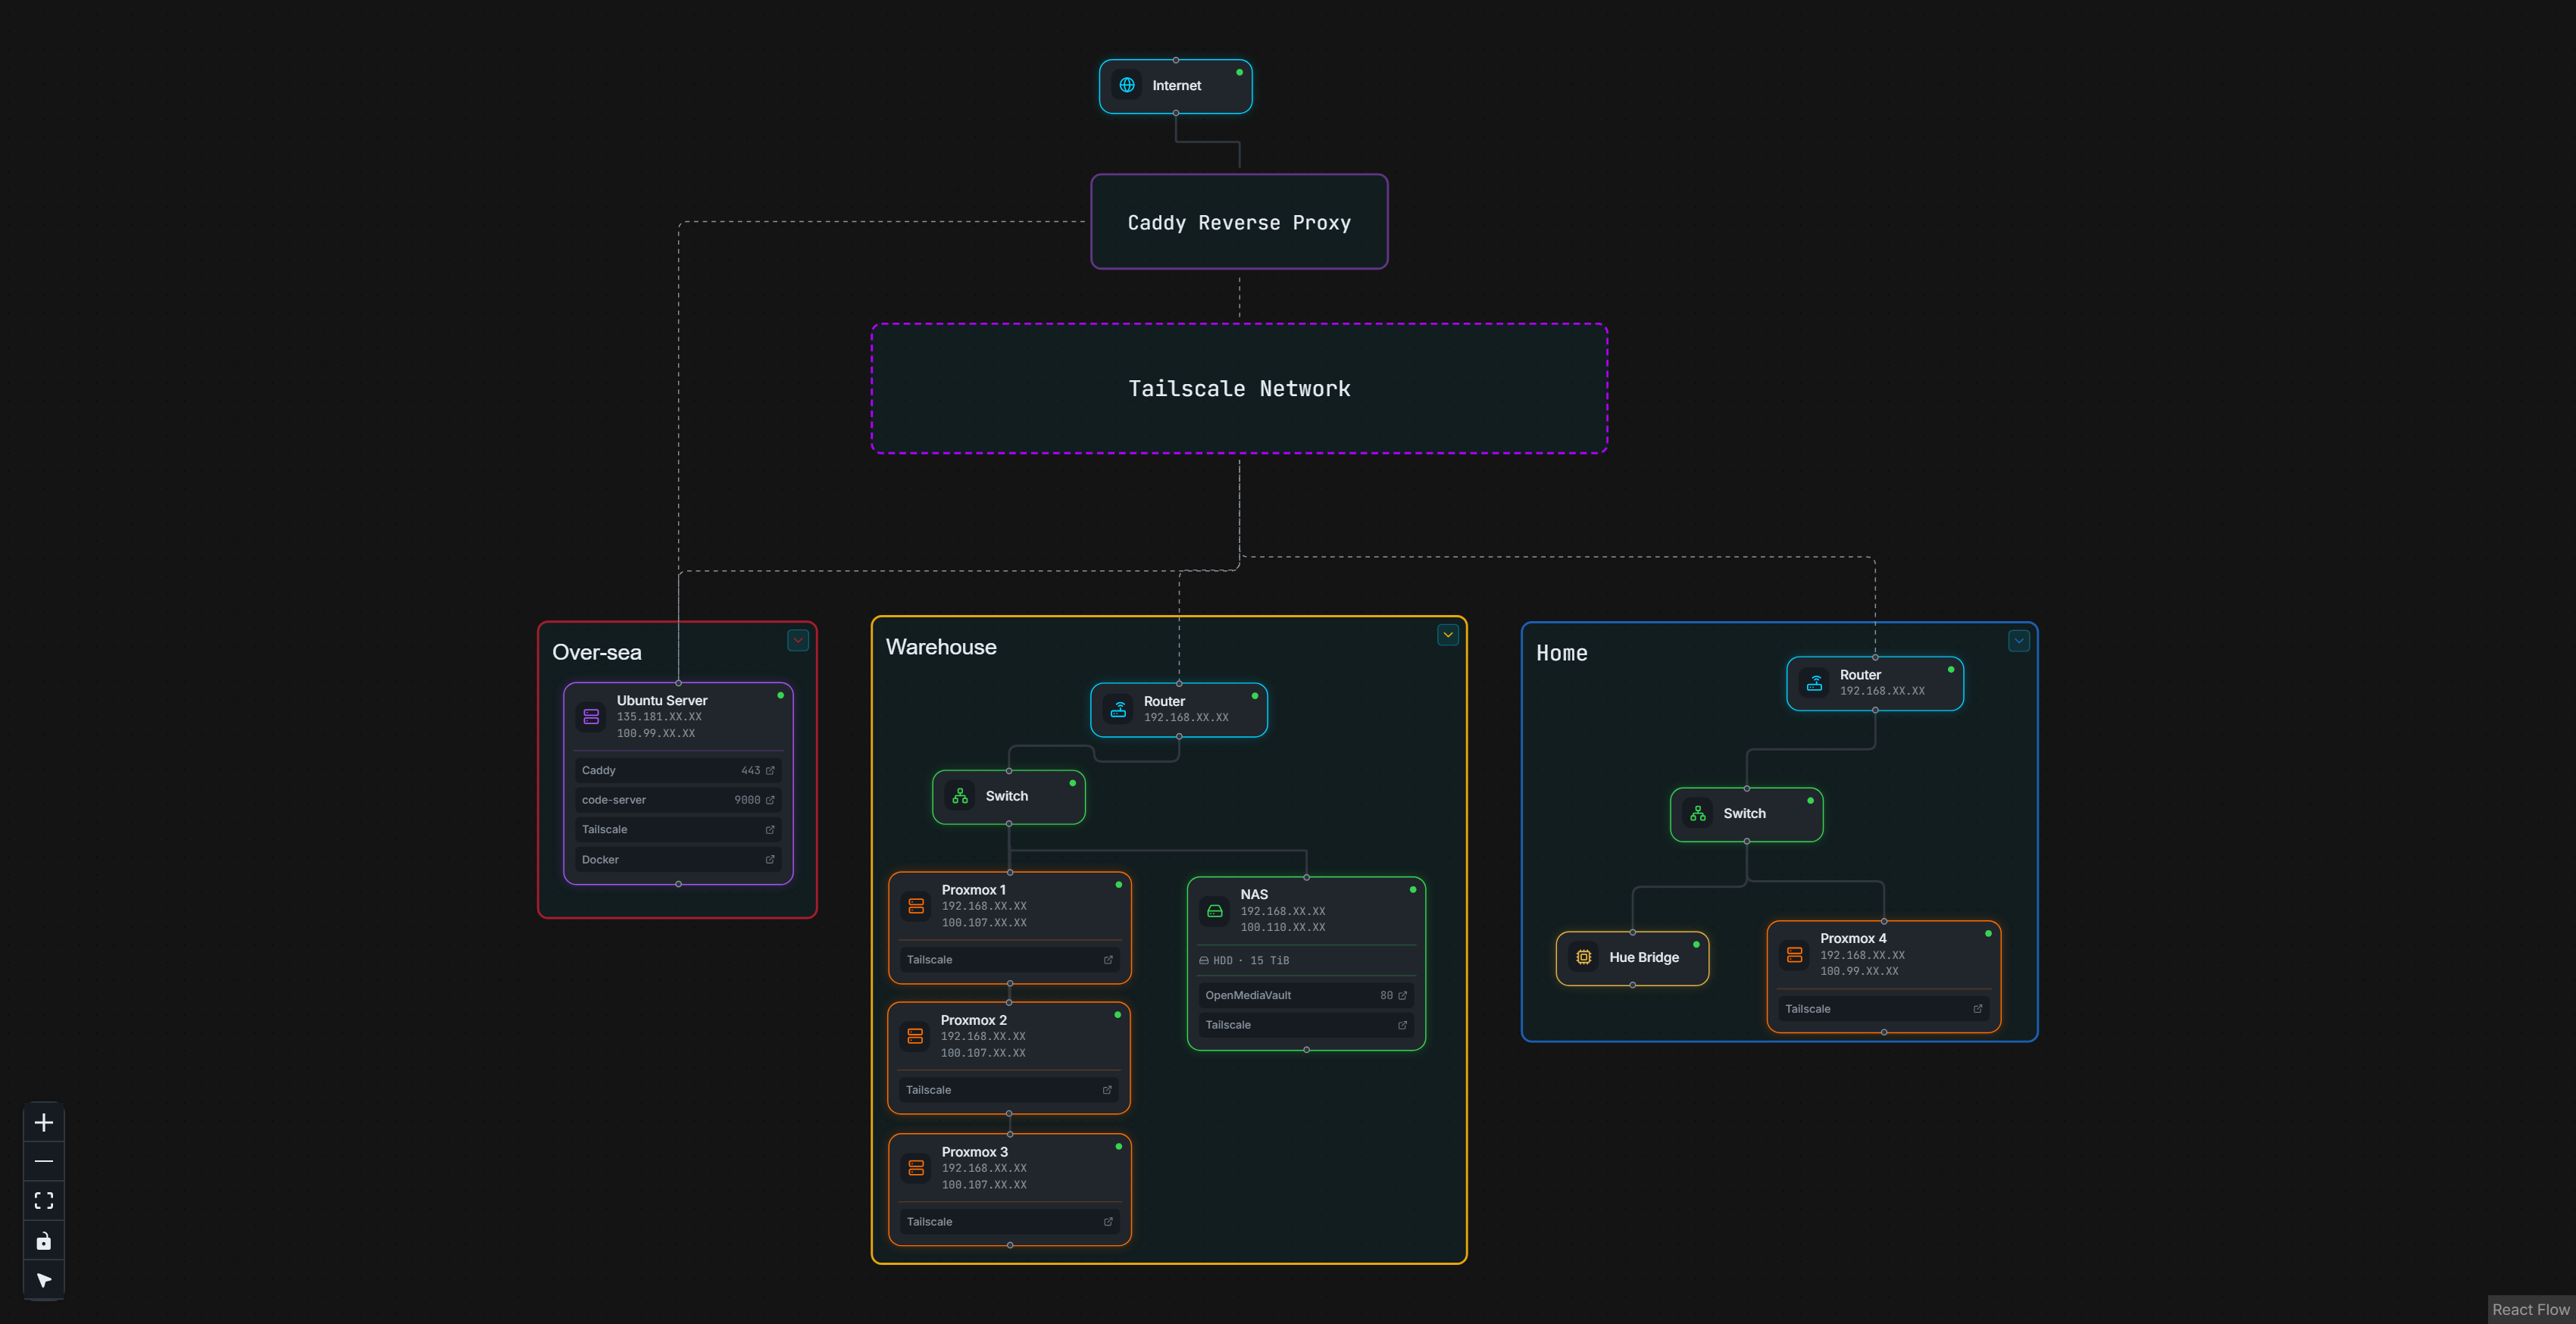2576x1324 pixels.
Task: Click the Warehouse Router icon
Action: click(x=1119, y=709)
